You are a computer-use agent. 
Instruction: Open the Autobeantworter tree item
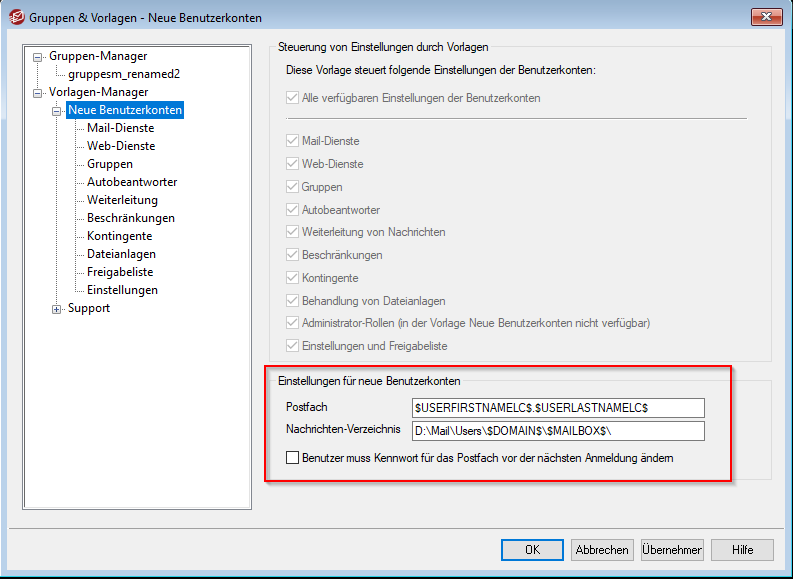tap(132, 182)
